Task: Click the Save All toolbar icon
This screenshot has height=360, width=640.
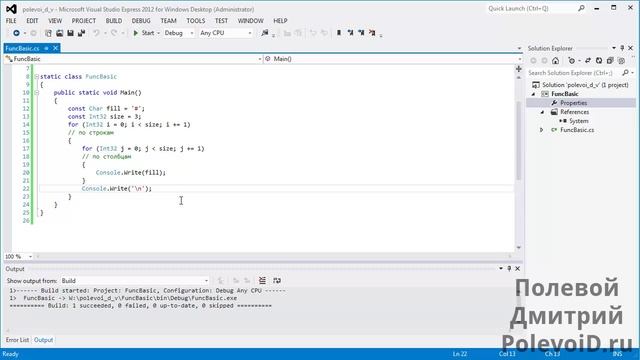Action: [81, 33]
